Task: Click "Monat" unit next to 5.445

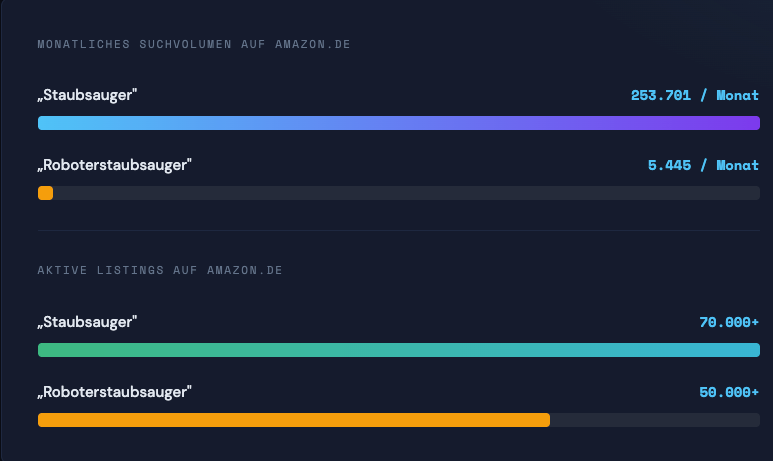Action: [x=737, y=165]
